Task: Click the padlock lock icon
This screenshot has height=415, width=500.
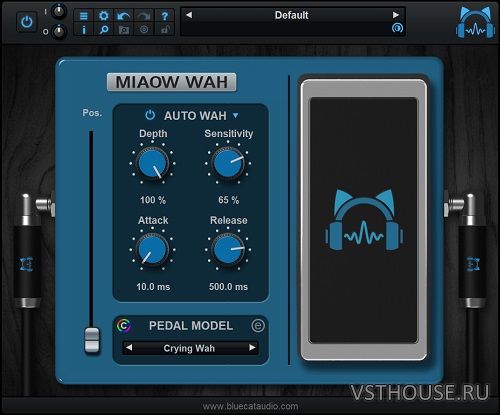Action: click(x=164, y=29)
